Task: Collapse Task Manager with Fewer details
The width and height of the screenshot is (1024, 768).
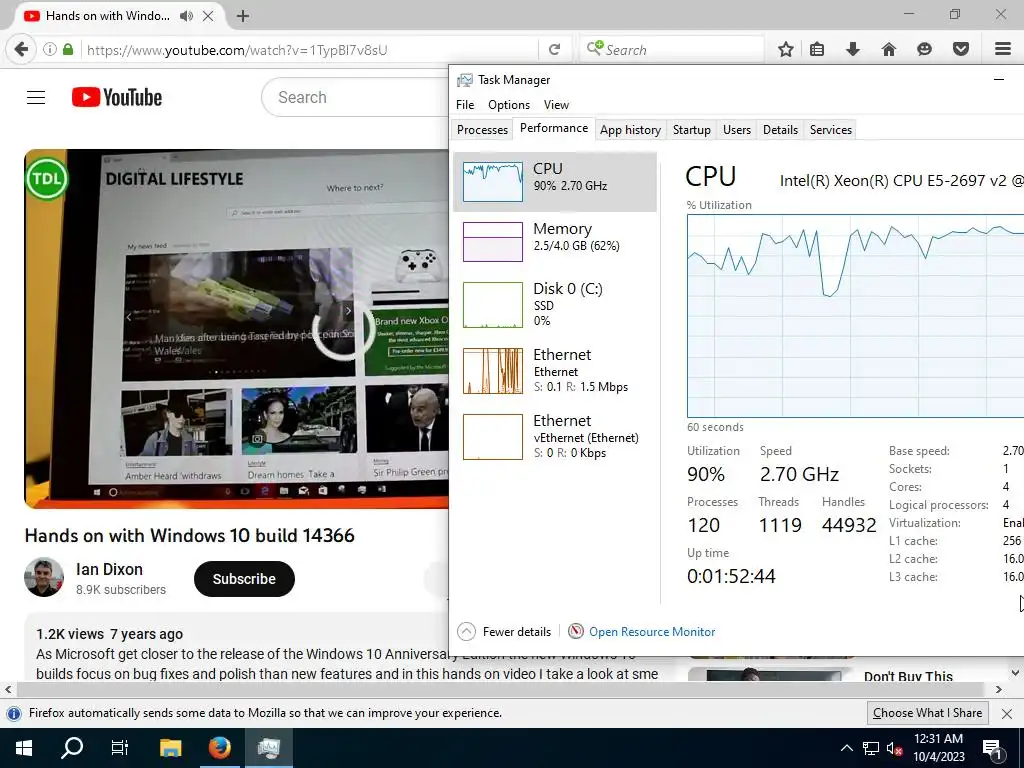Action: point(504,632)
